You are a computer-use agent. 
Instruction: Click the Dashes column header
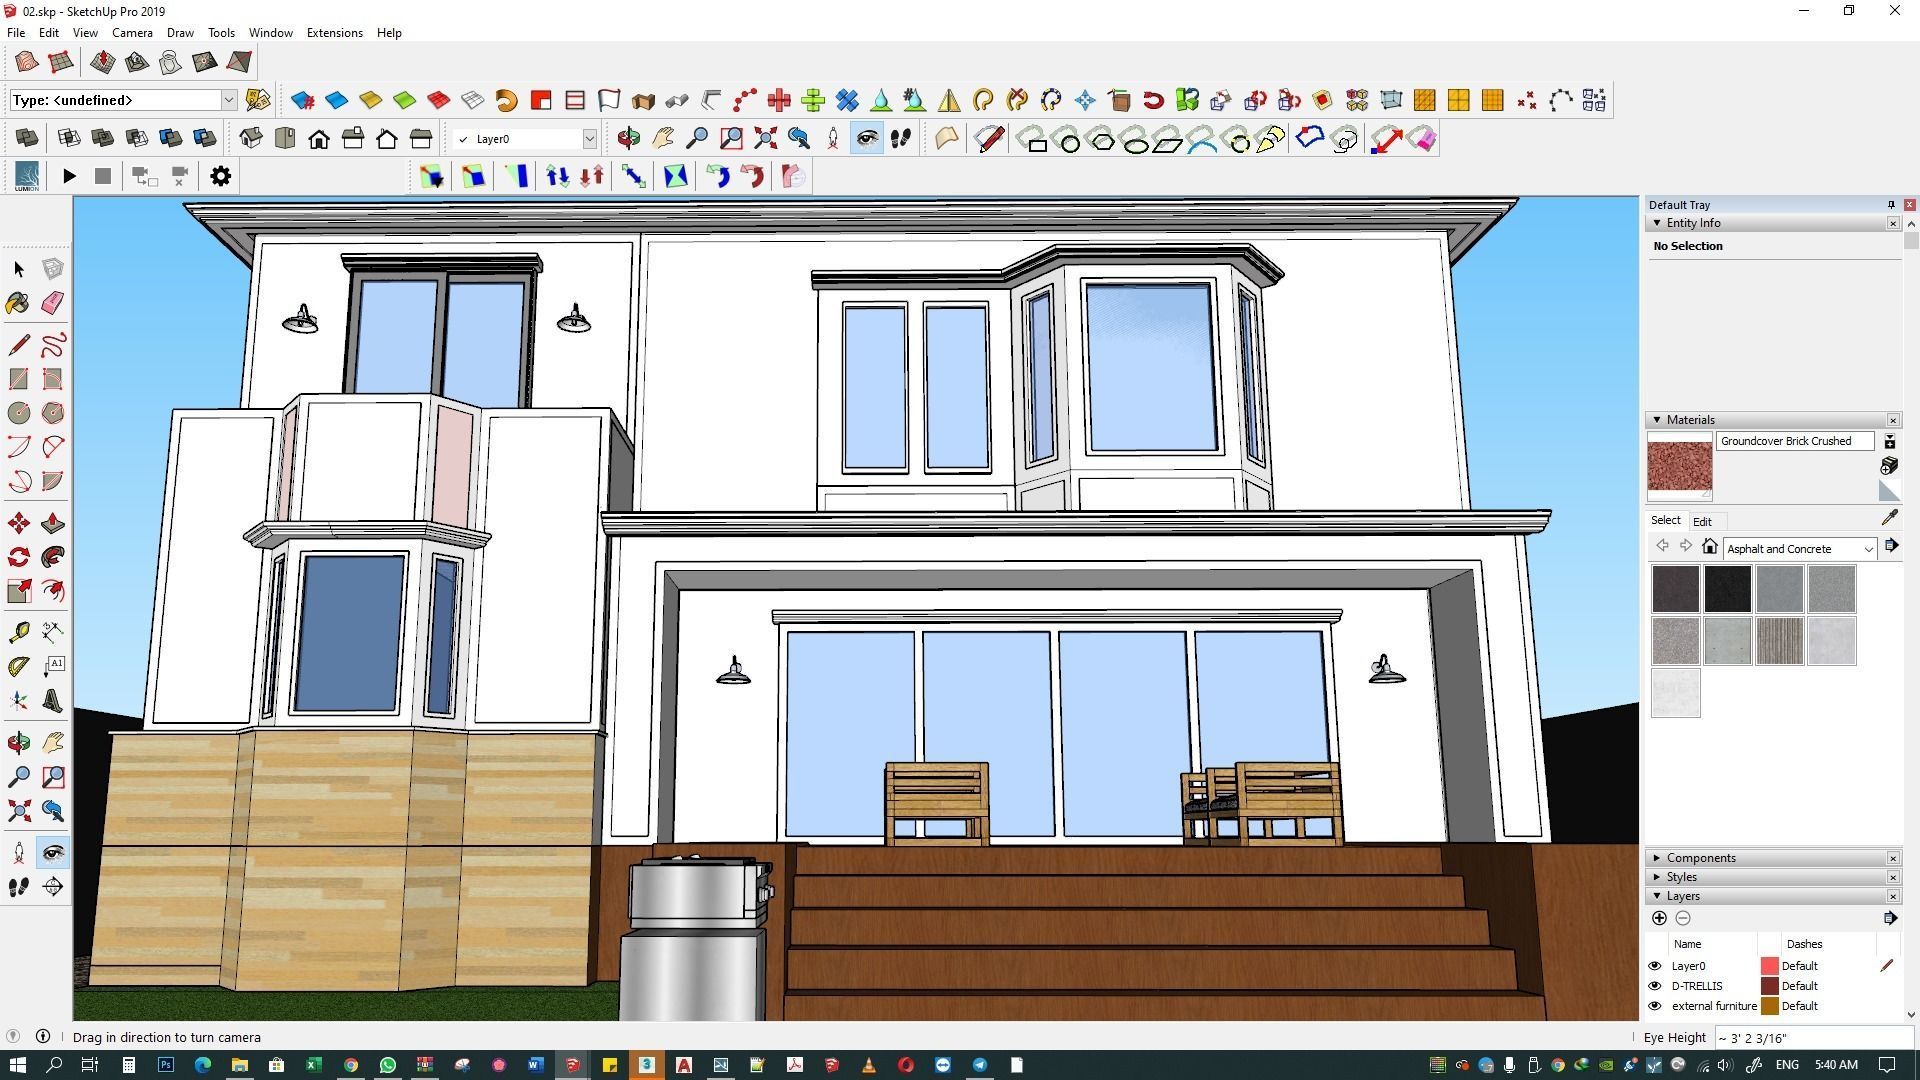click(x=1804, y=944)
